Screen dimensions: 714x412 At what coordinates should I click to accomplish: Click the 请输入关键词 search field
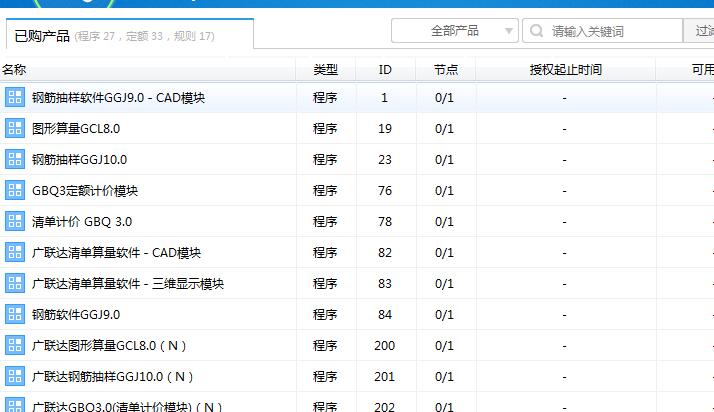[x=603, y=31]
